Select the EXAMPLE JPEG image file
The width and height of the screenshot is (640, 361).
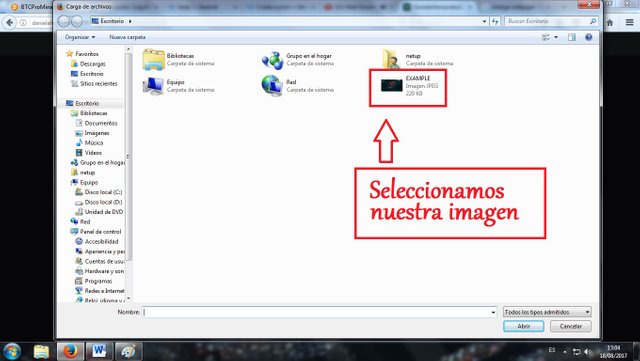pos(409,86)
